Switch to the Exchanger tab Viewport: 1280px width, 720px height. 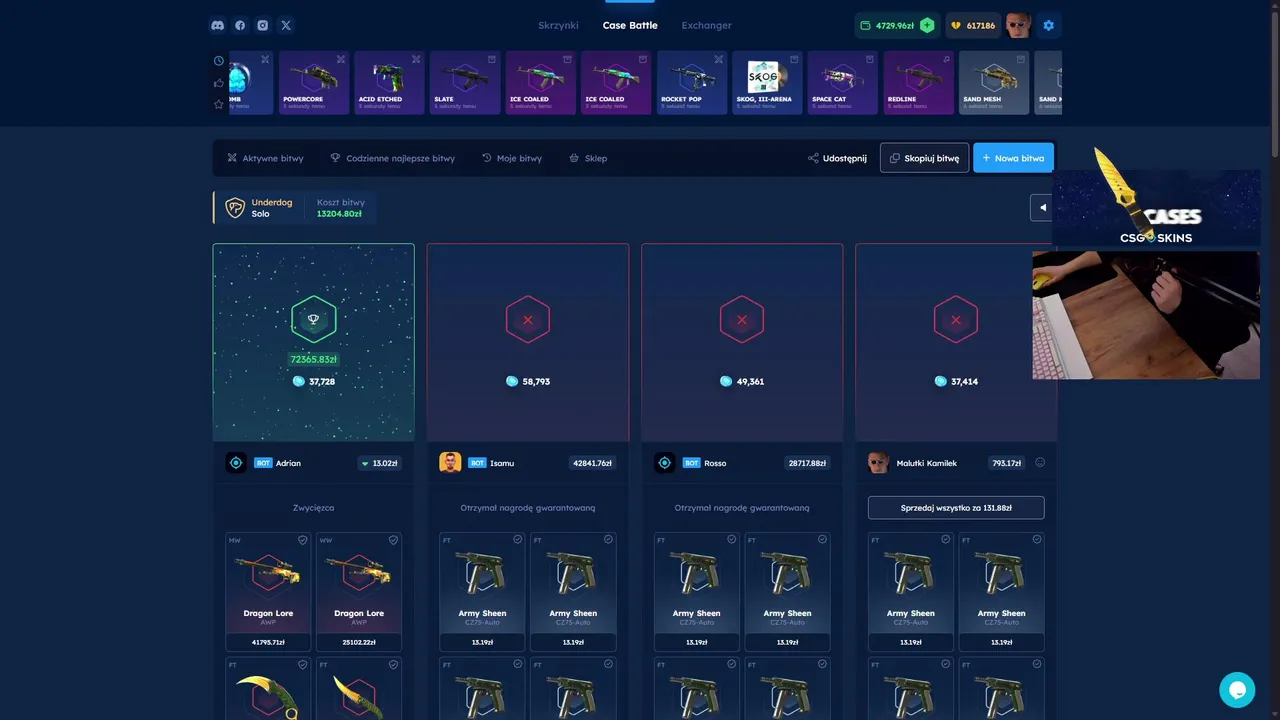[x=706, y=25]
